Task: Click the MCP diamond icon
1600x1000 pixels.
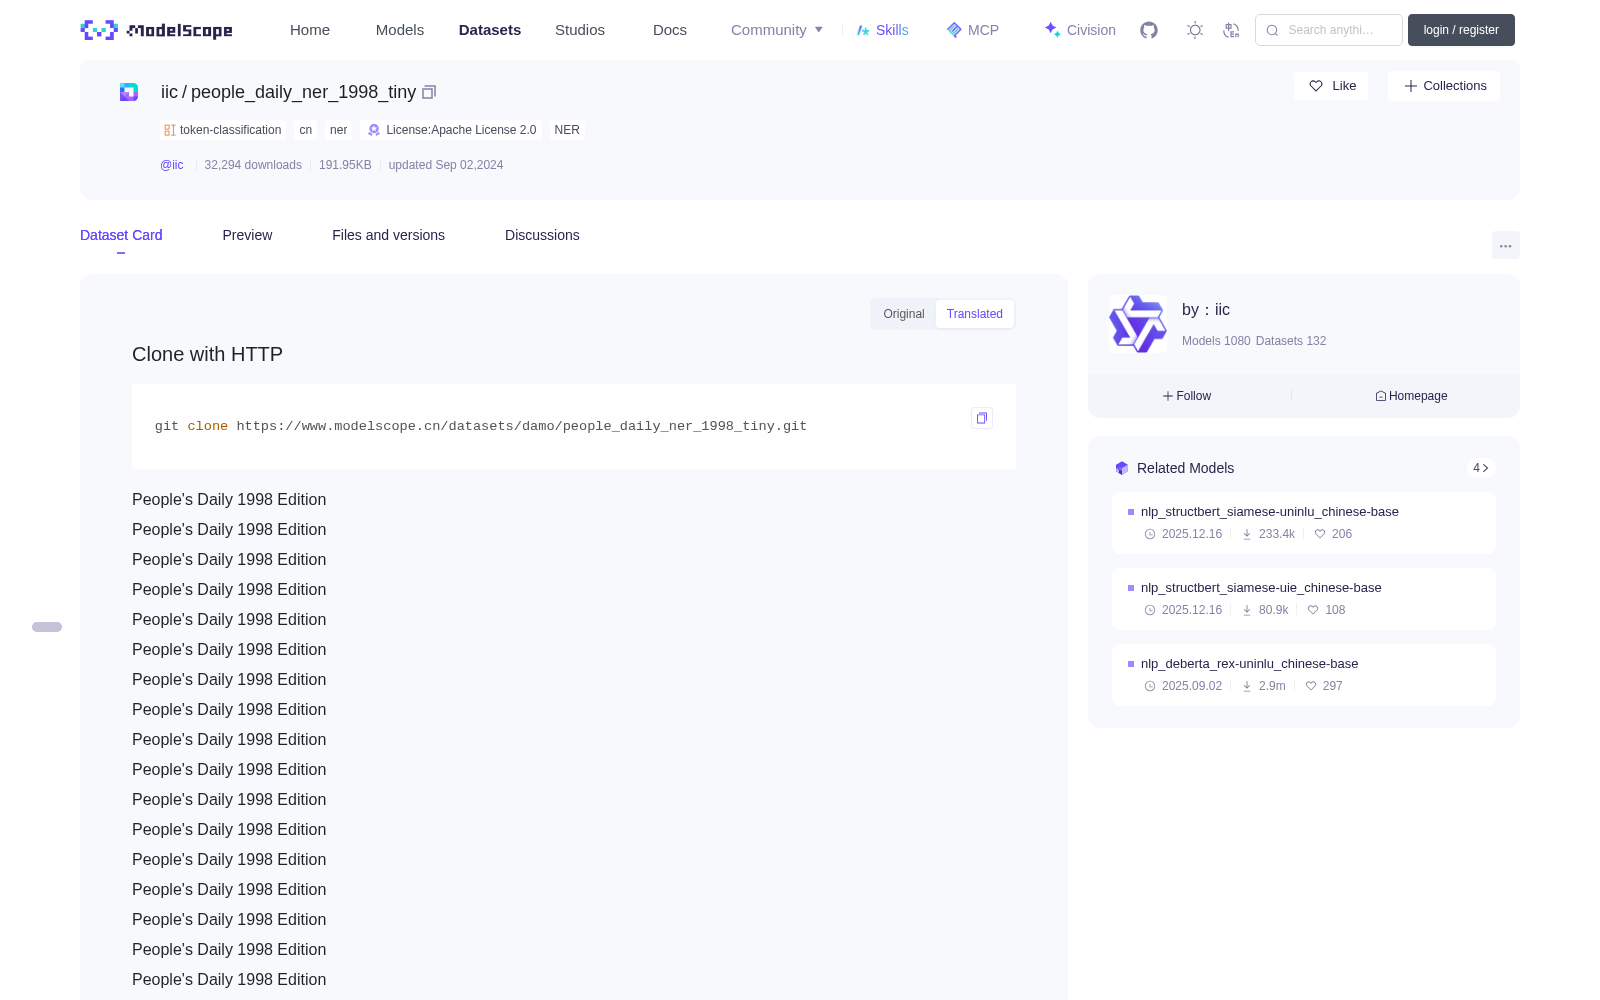Action: (x=954, y=30)
